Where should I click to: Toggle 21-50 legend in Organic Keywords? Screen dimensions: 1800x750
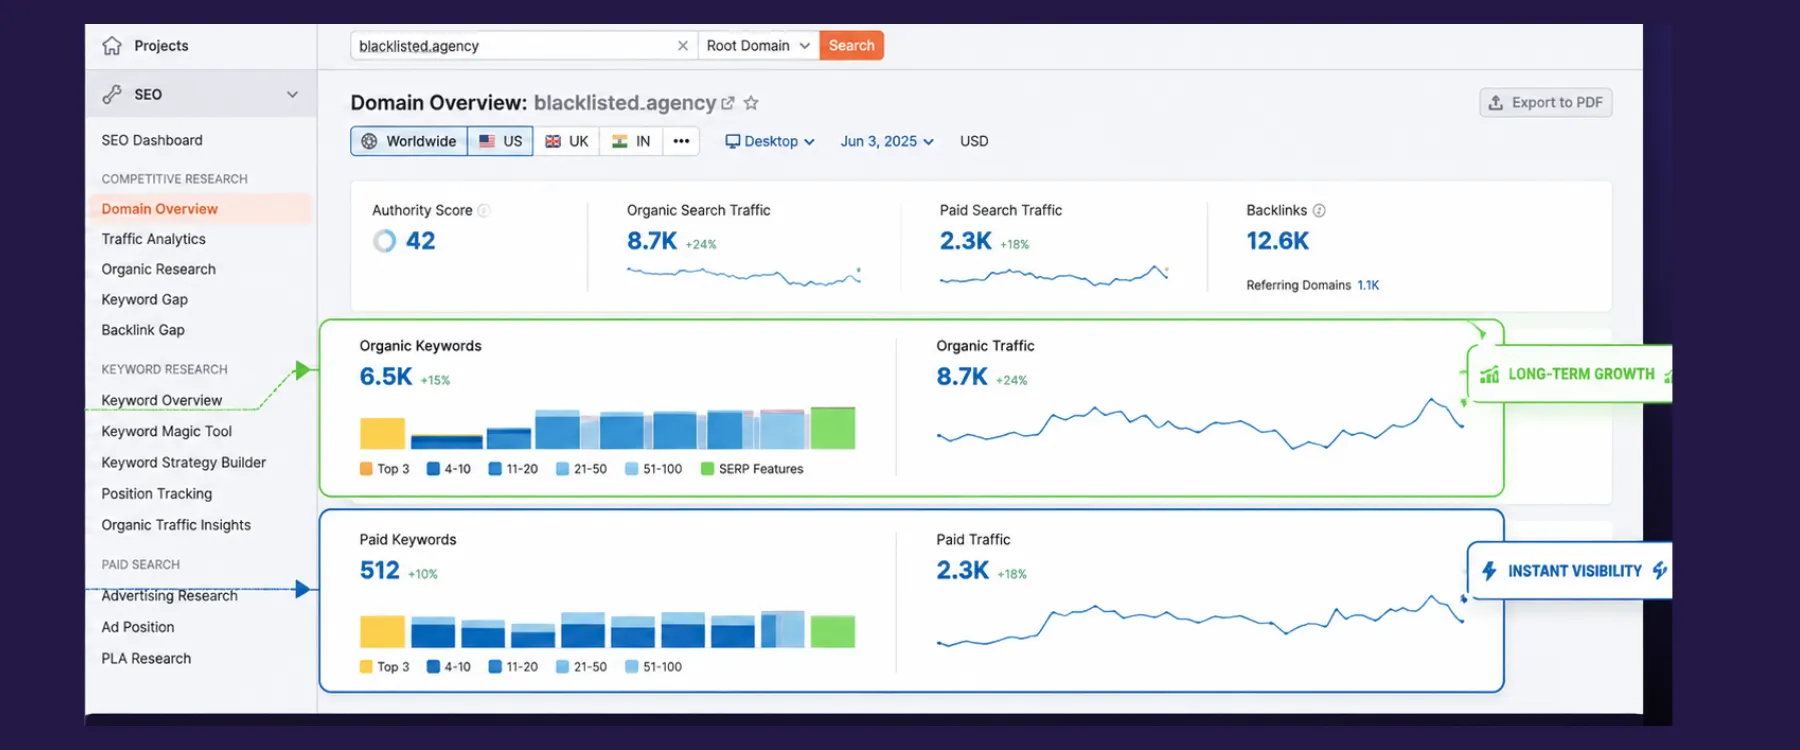(x=581, y=469)
